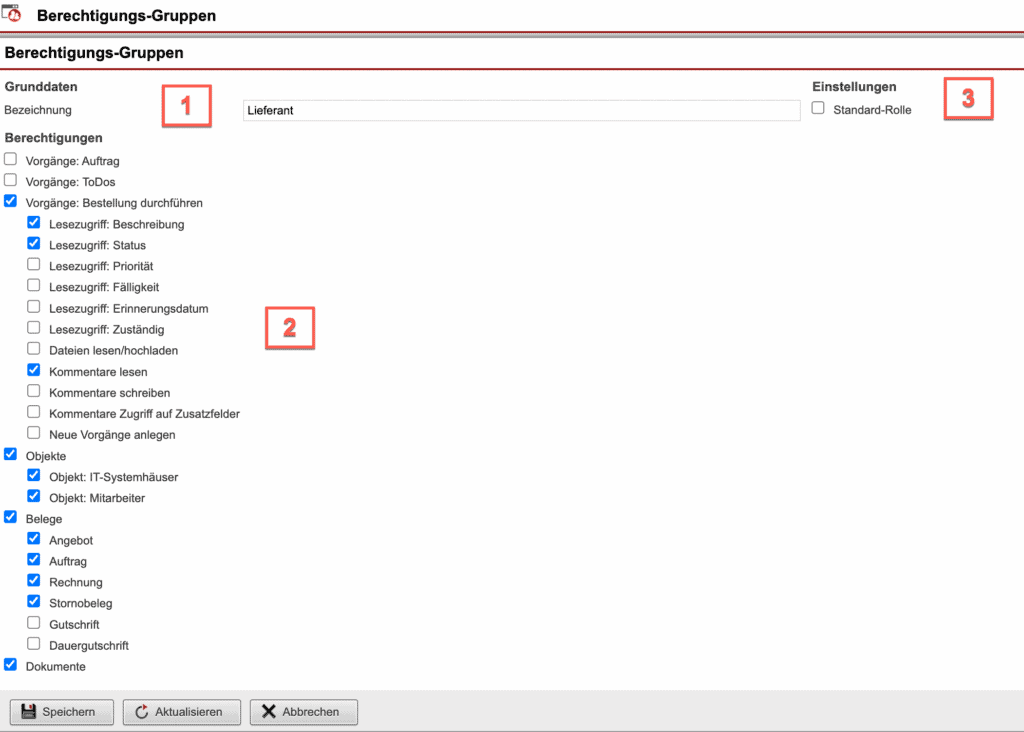
Task: Enable the Gutschrift permission
Action: click(x=33, y=623)
